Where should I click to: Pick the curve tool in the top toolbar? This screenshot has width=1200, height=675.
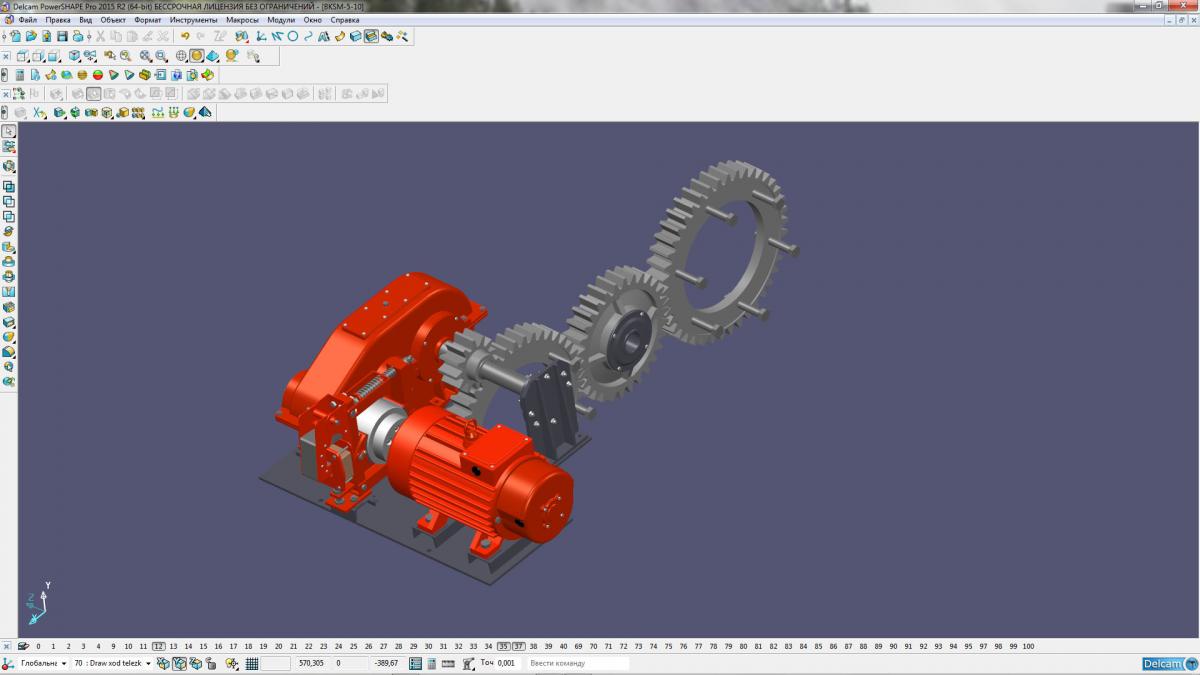[308, 36]
